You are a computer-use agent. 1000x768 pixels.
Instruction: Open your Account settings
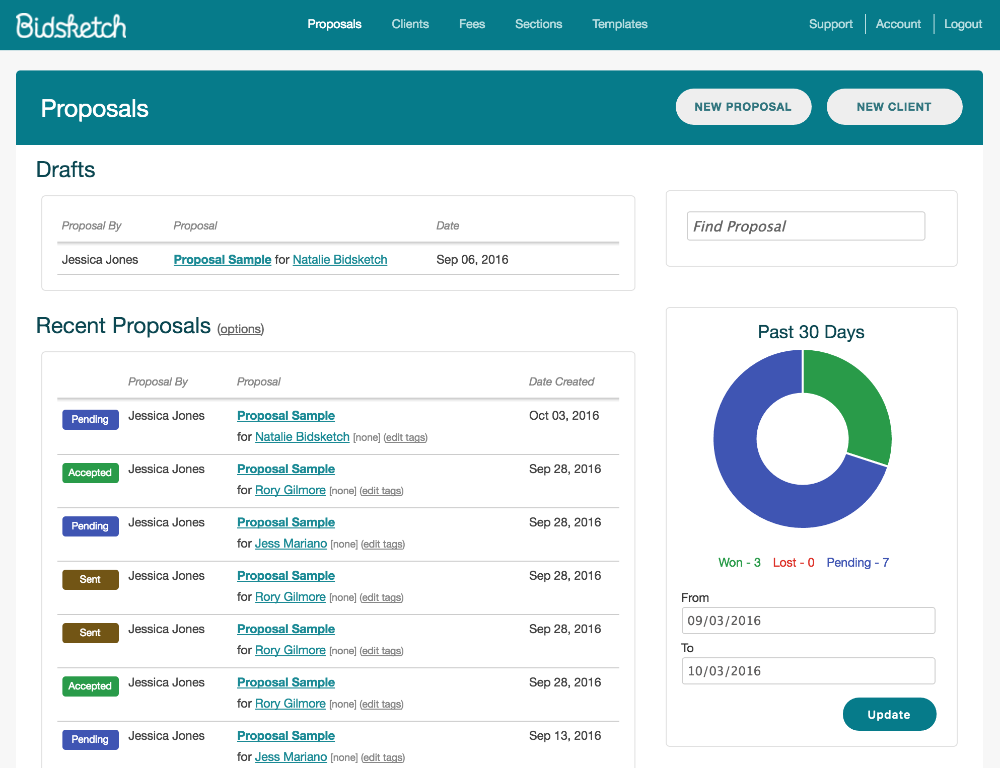[897, 23]
